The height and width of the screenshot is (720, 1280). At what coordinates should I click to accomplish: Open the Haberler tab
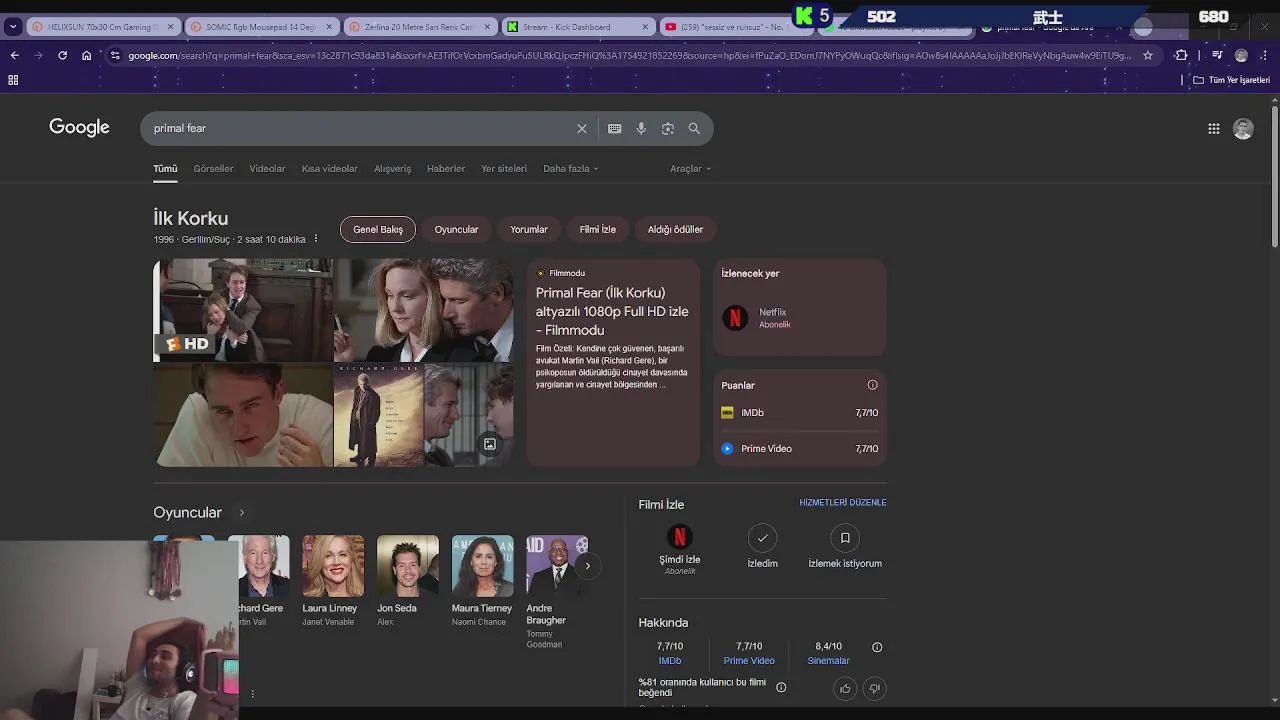click(x=445, y=168)
